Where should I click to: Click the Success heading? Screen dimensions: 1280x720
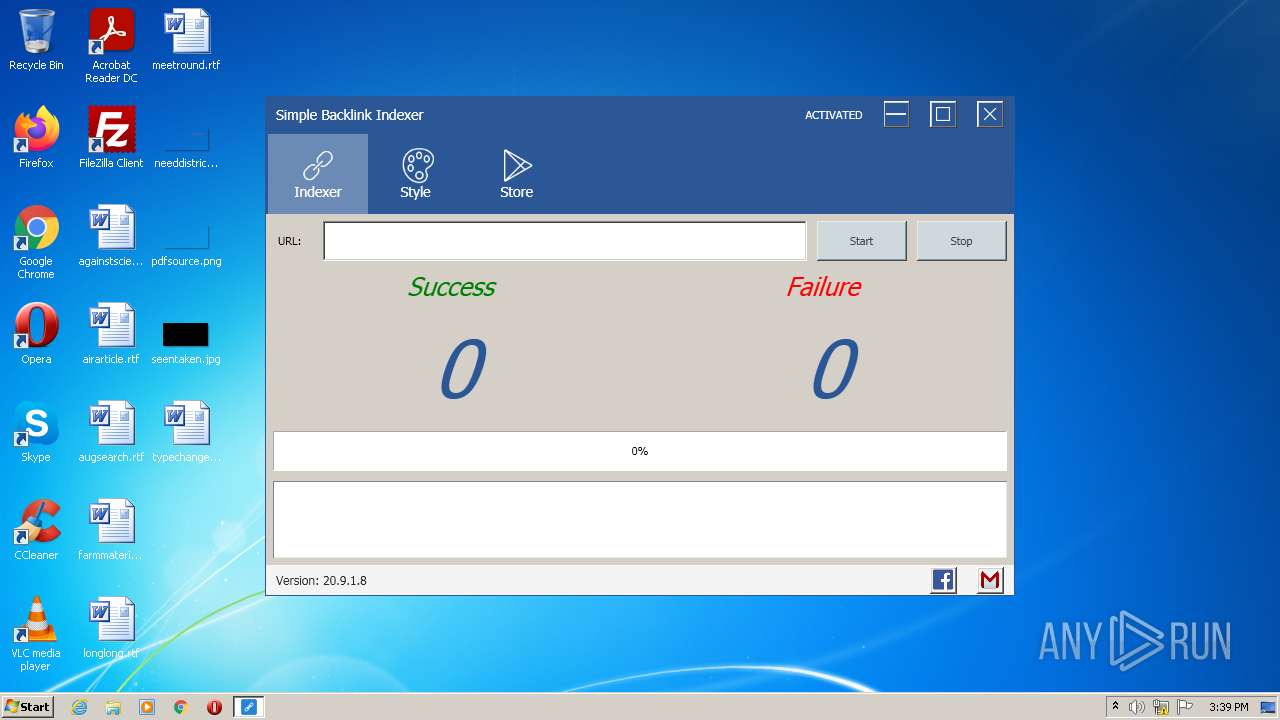pyautogui.click(x=451, y=287)
